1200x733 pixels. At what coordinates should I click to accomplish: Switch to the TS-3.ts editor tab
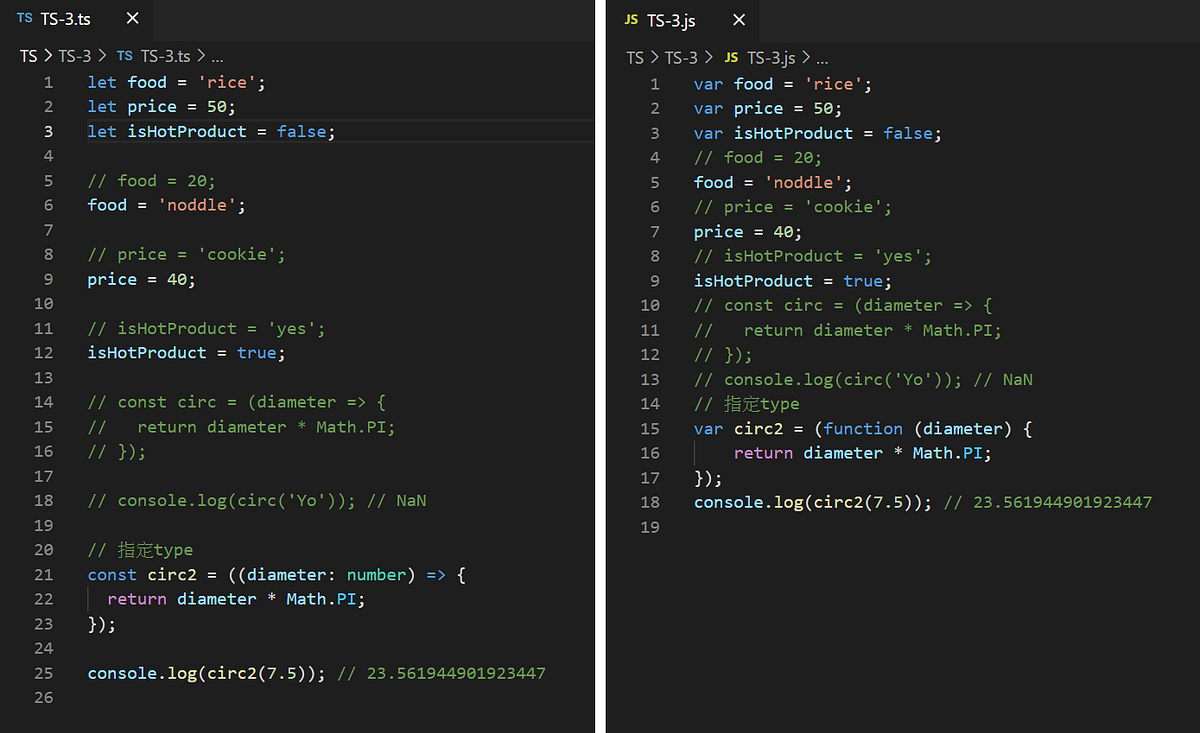(65, 17)
